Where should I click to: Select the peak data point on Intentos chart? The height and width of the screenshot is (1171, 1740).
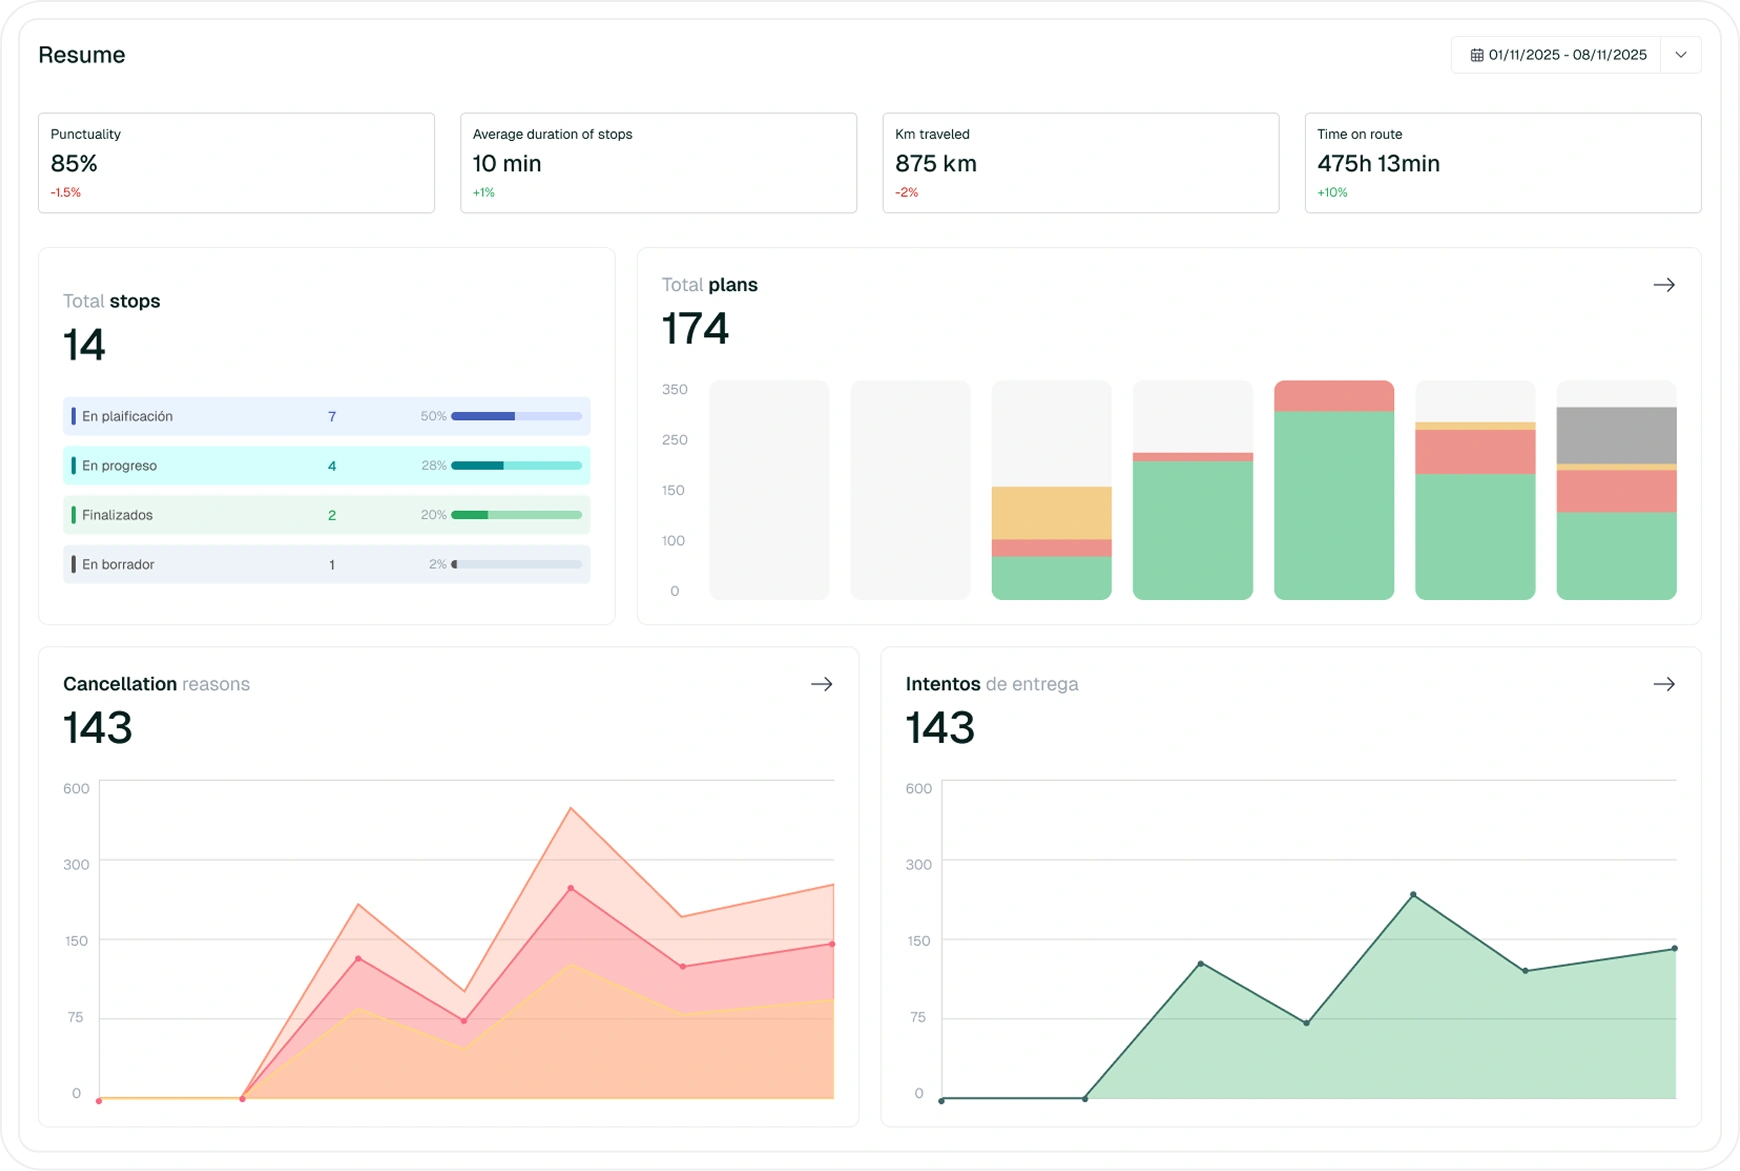click(1411, 895)
